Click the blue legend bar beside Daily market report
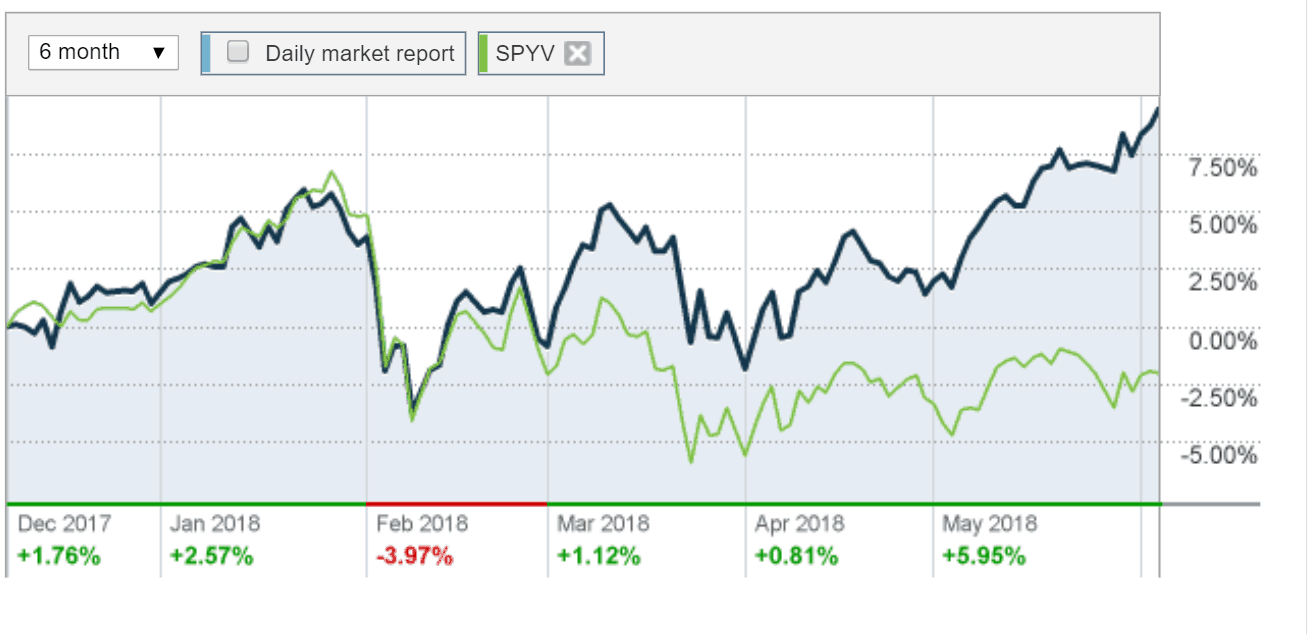The width and height of the screenshot is (1307, 634). coord(208,52)
